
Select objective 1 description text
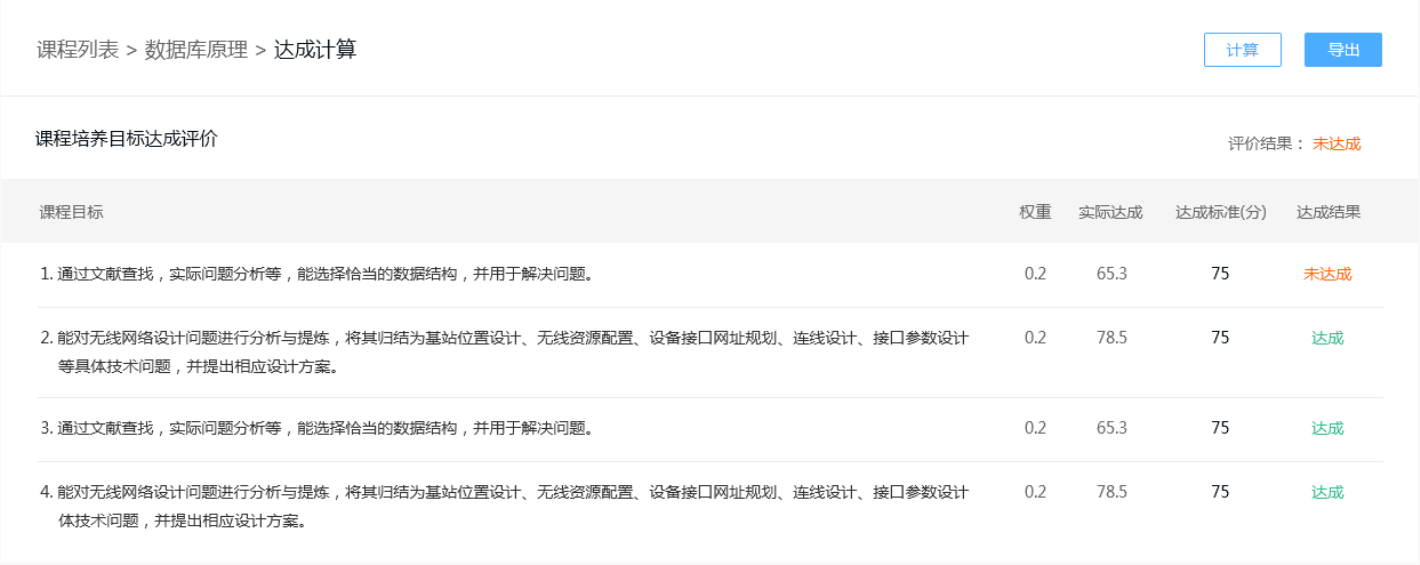pyautogui.click(x=316, y=274)
